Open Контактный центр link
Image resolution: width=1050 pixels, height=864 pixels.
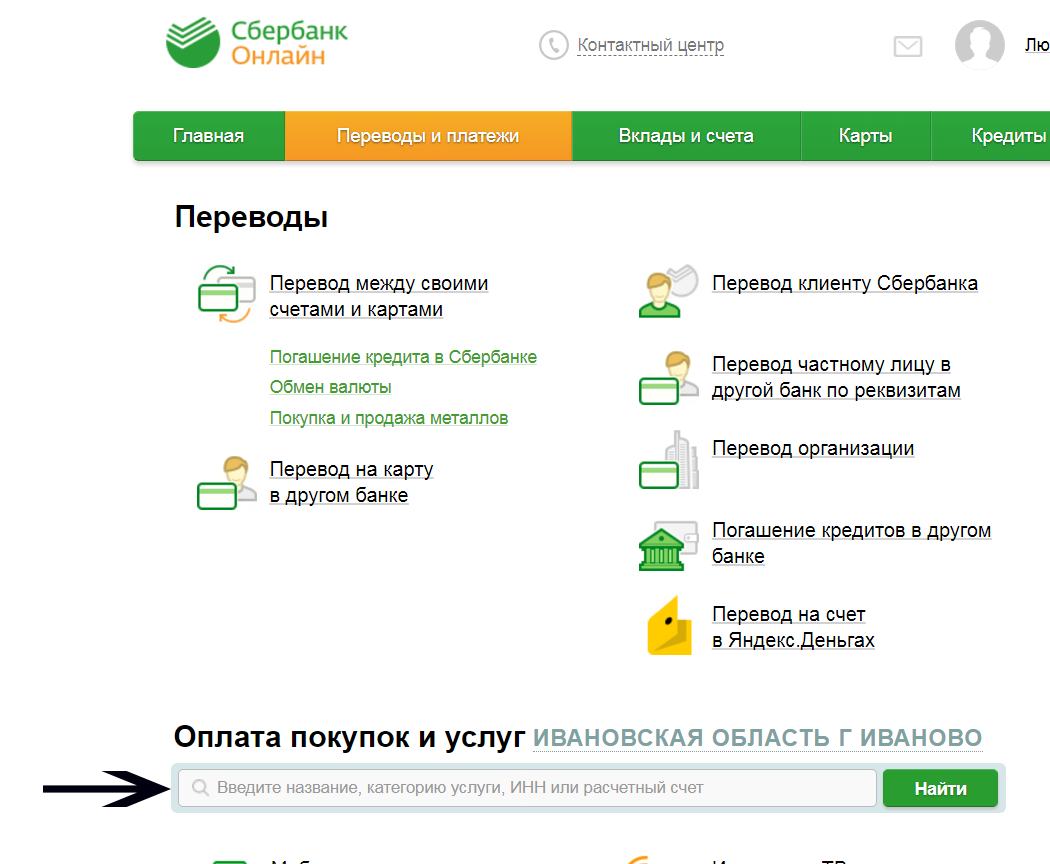[x=651, y=46]
